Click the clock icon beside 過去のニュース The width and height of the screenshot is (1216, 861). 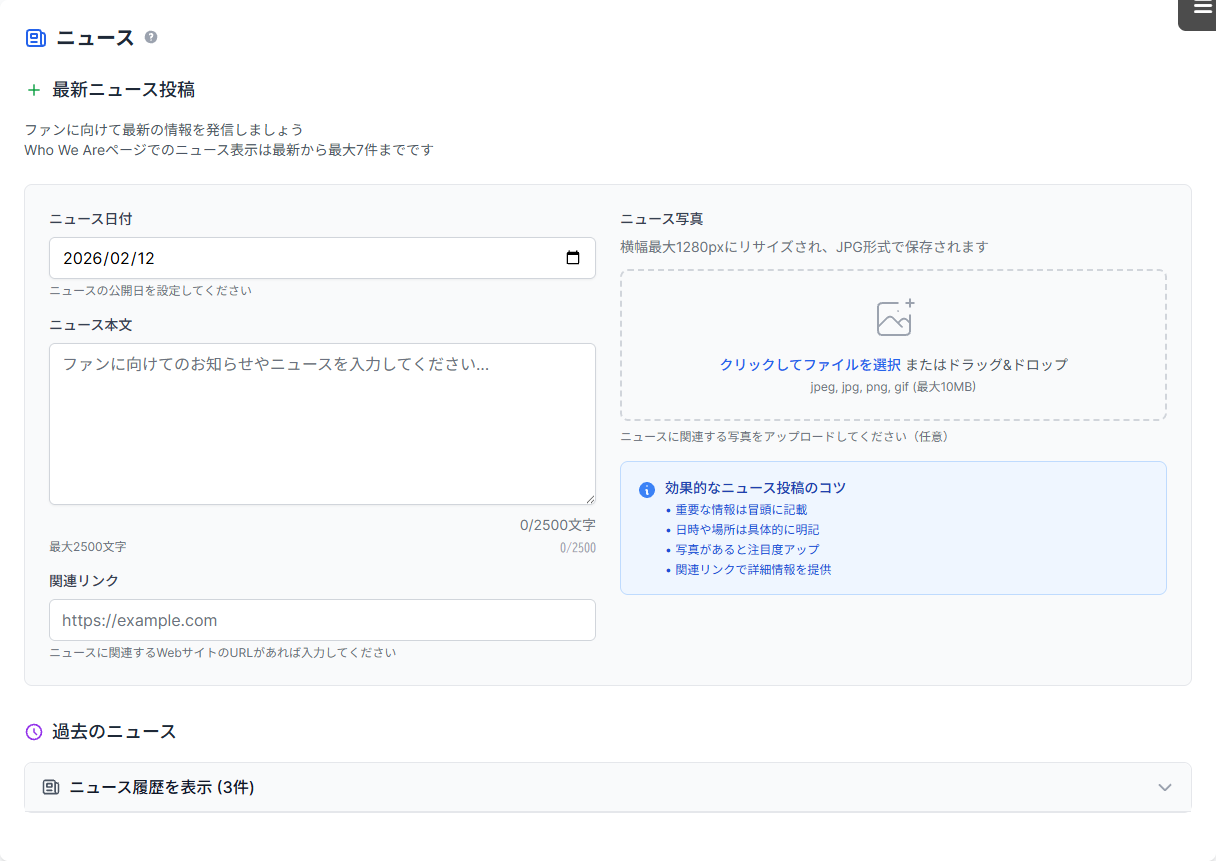tap(32, 731)
